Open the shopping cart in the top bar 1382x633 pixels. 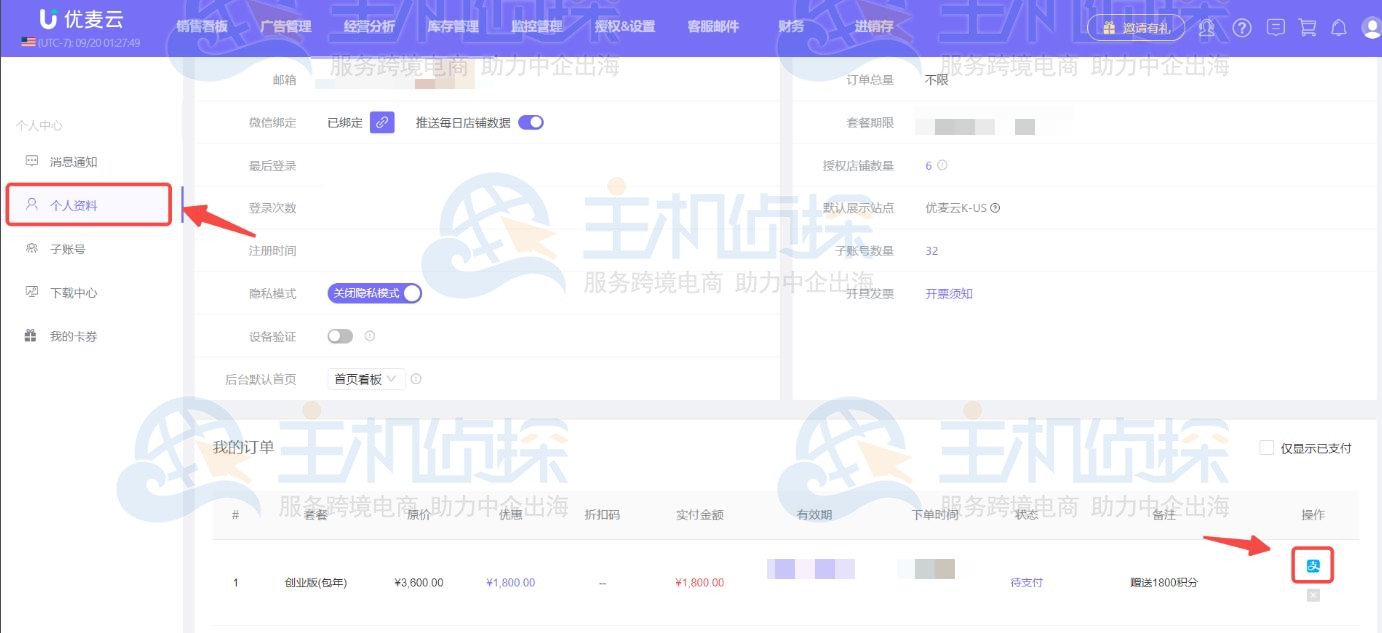1306,29
